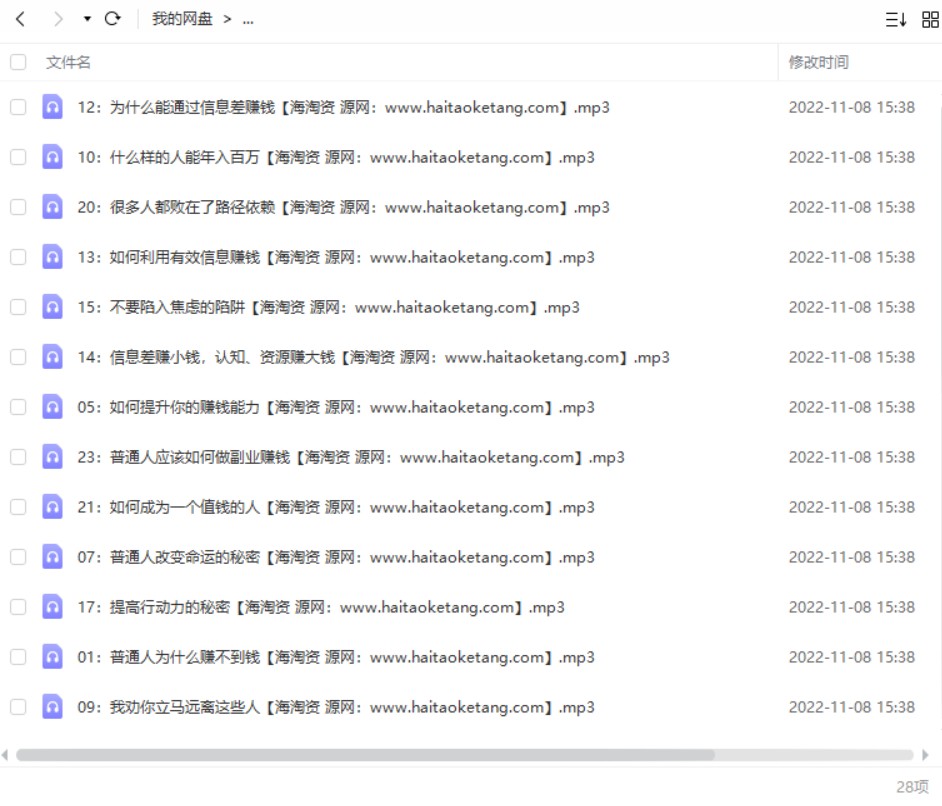Check the box for file 01
Image resolution: width=942 pixels, height=806 pixels.
tap(18, 657)
